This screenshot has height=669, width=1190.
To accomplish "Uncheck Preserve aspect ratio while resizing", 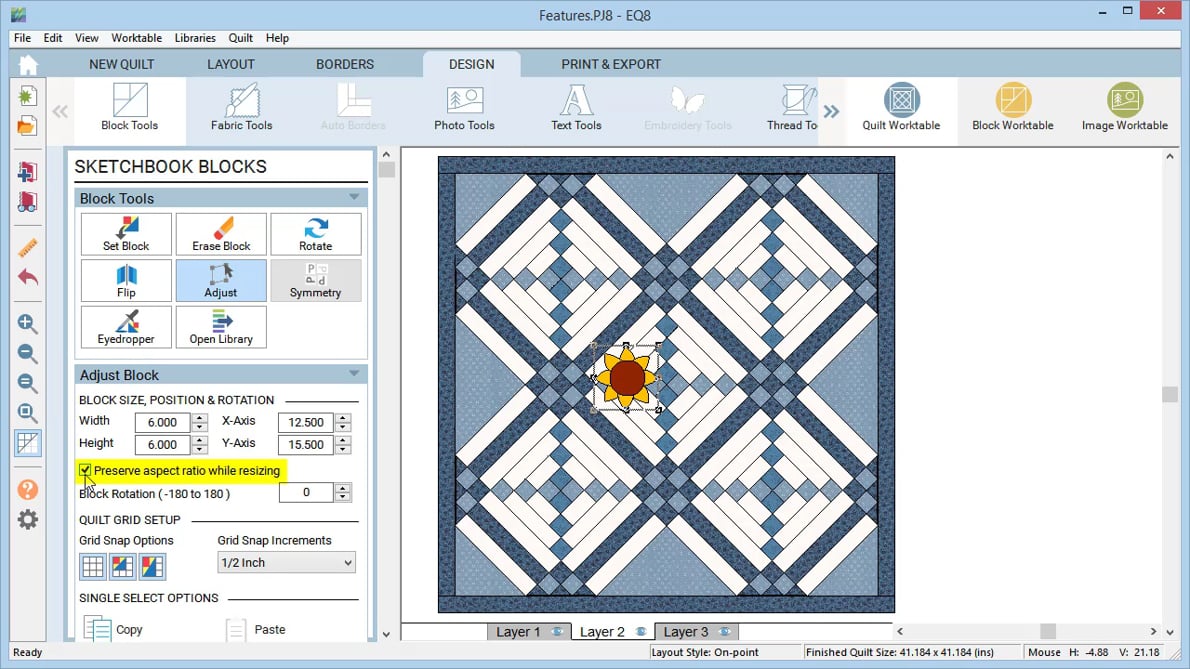I will (x=86, y=470).
